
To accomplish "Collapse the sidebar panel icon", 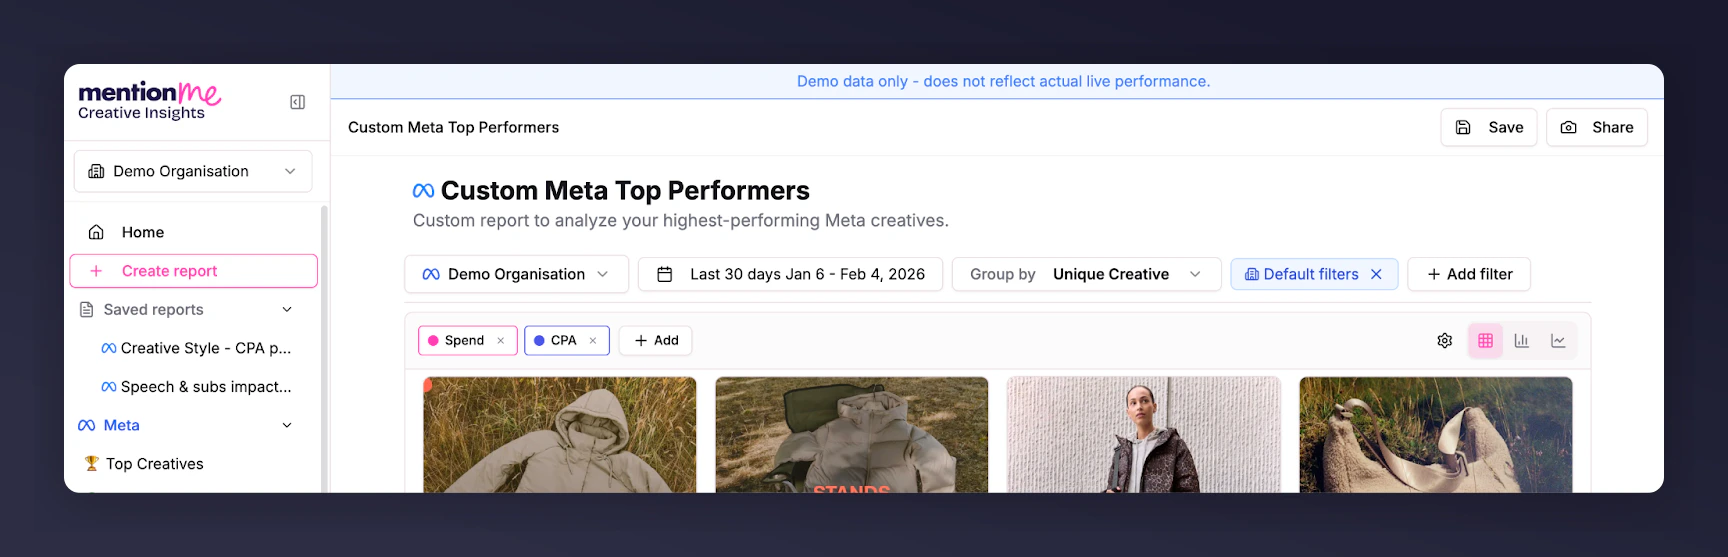I will point(297,102).
